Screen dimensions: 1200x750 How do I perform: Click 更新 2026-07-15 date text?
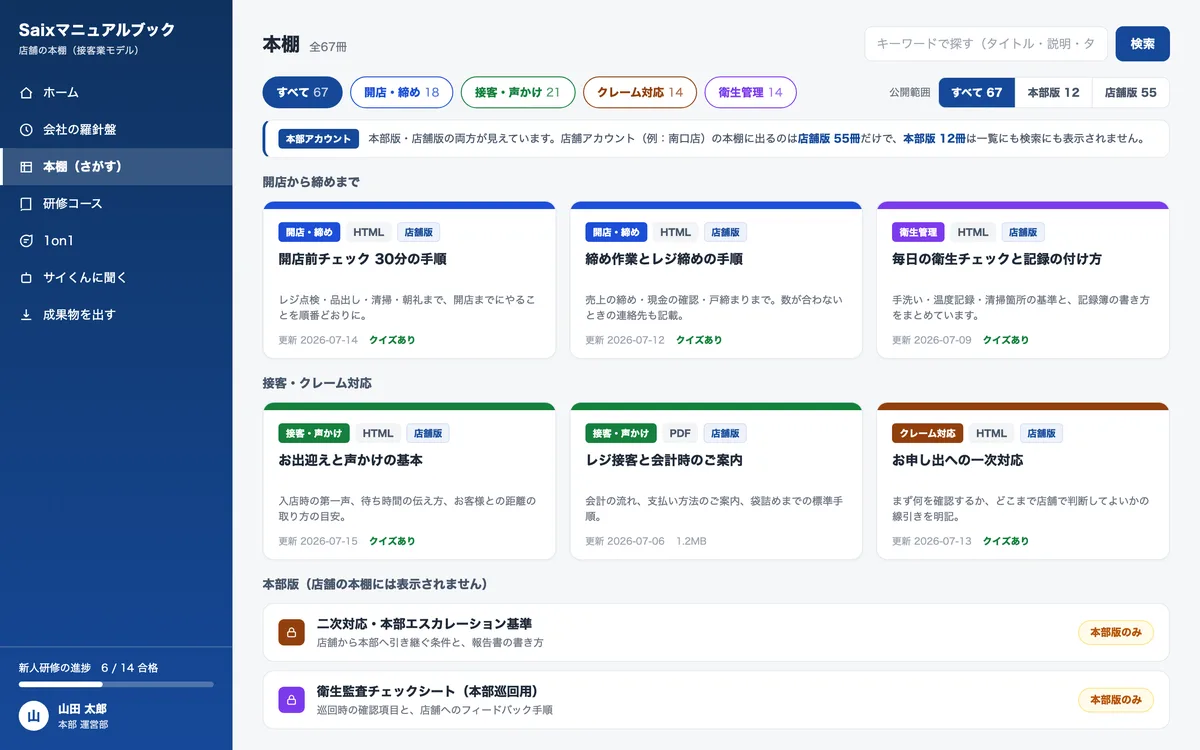[318, 541]
